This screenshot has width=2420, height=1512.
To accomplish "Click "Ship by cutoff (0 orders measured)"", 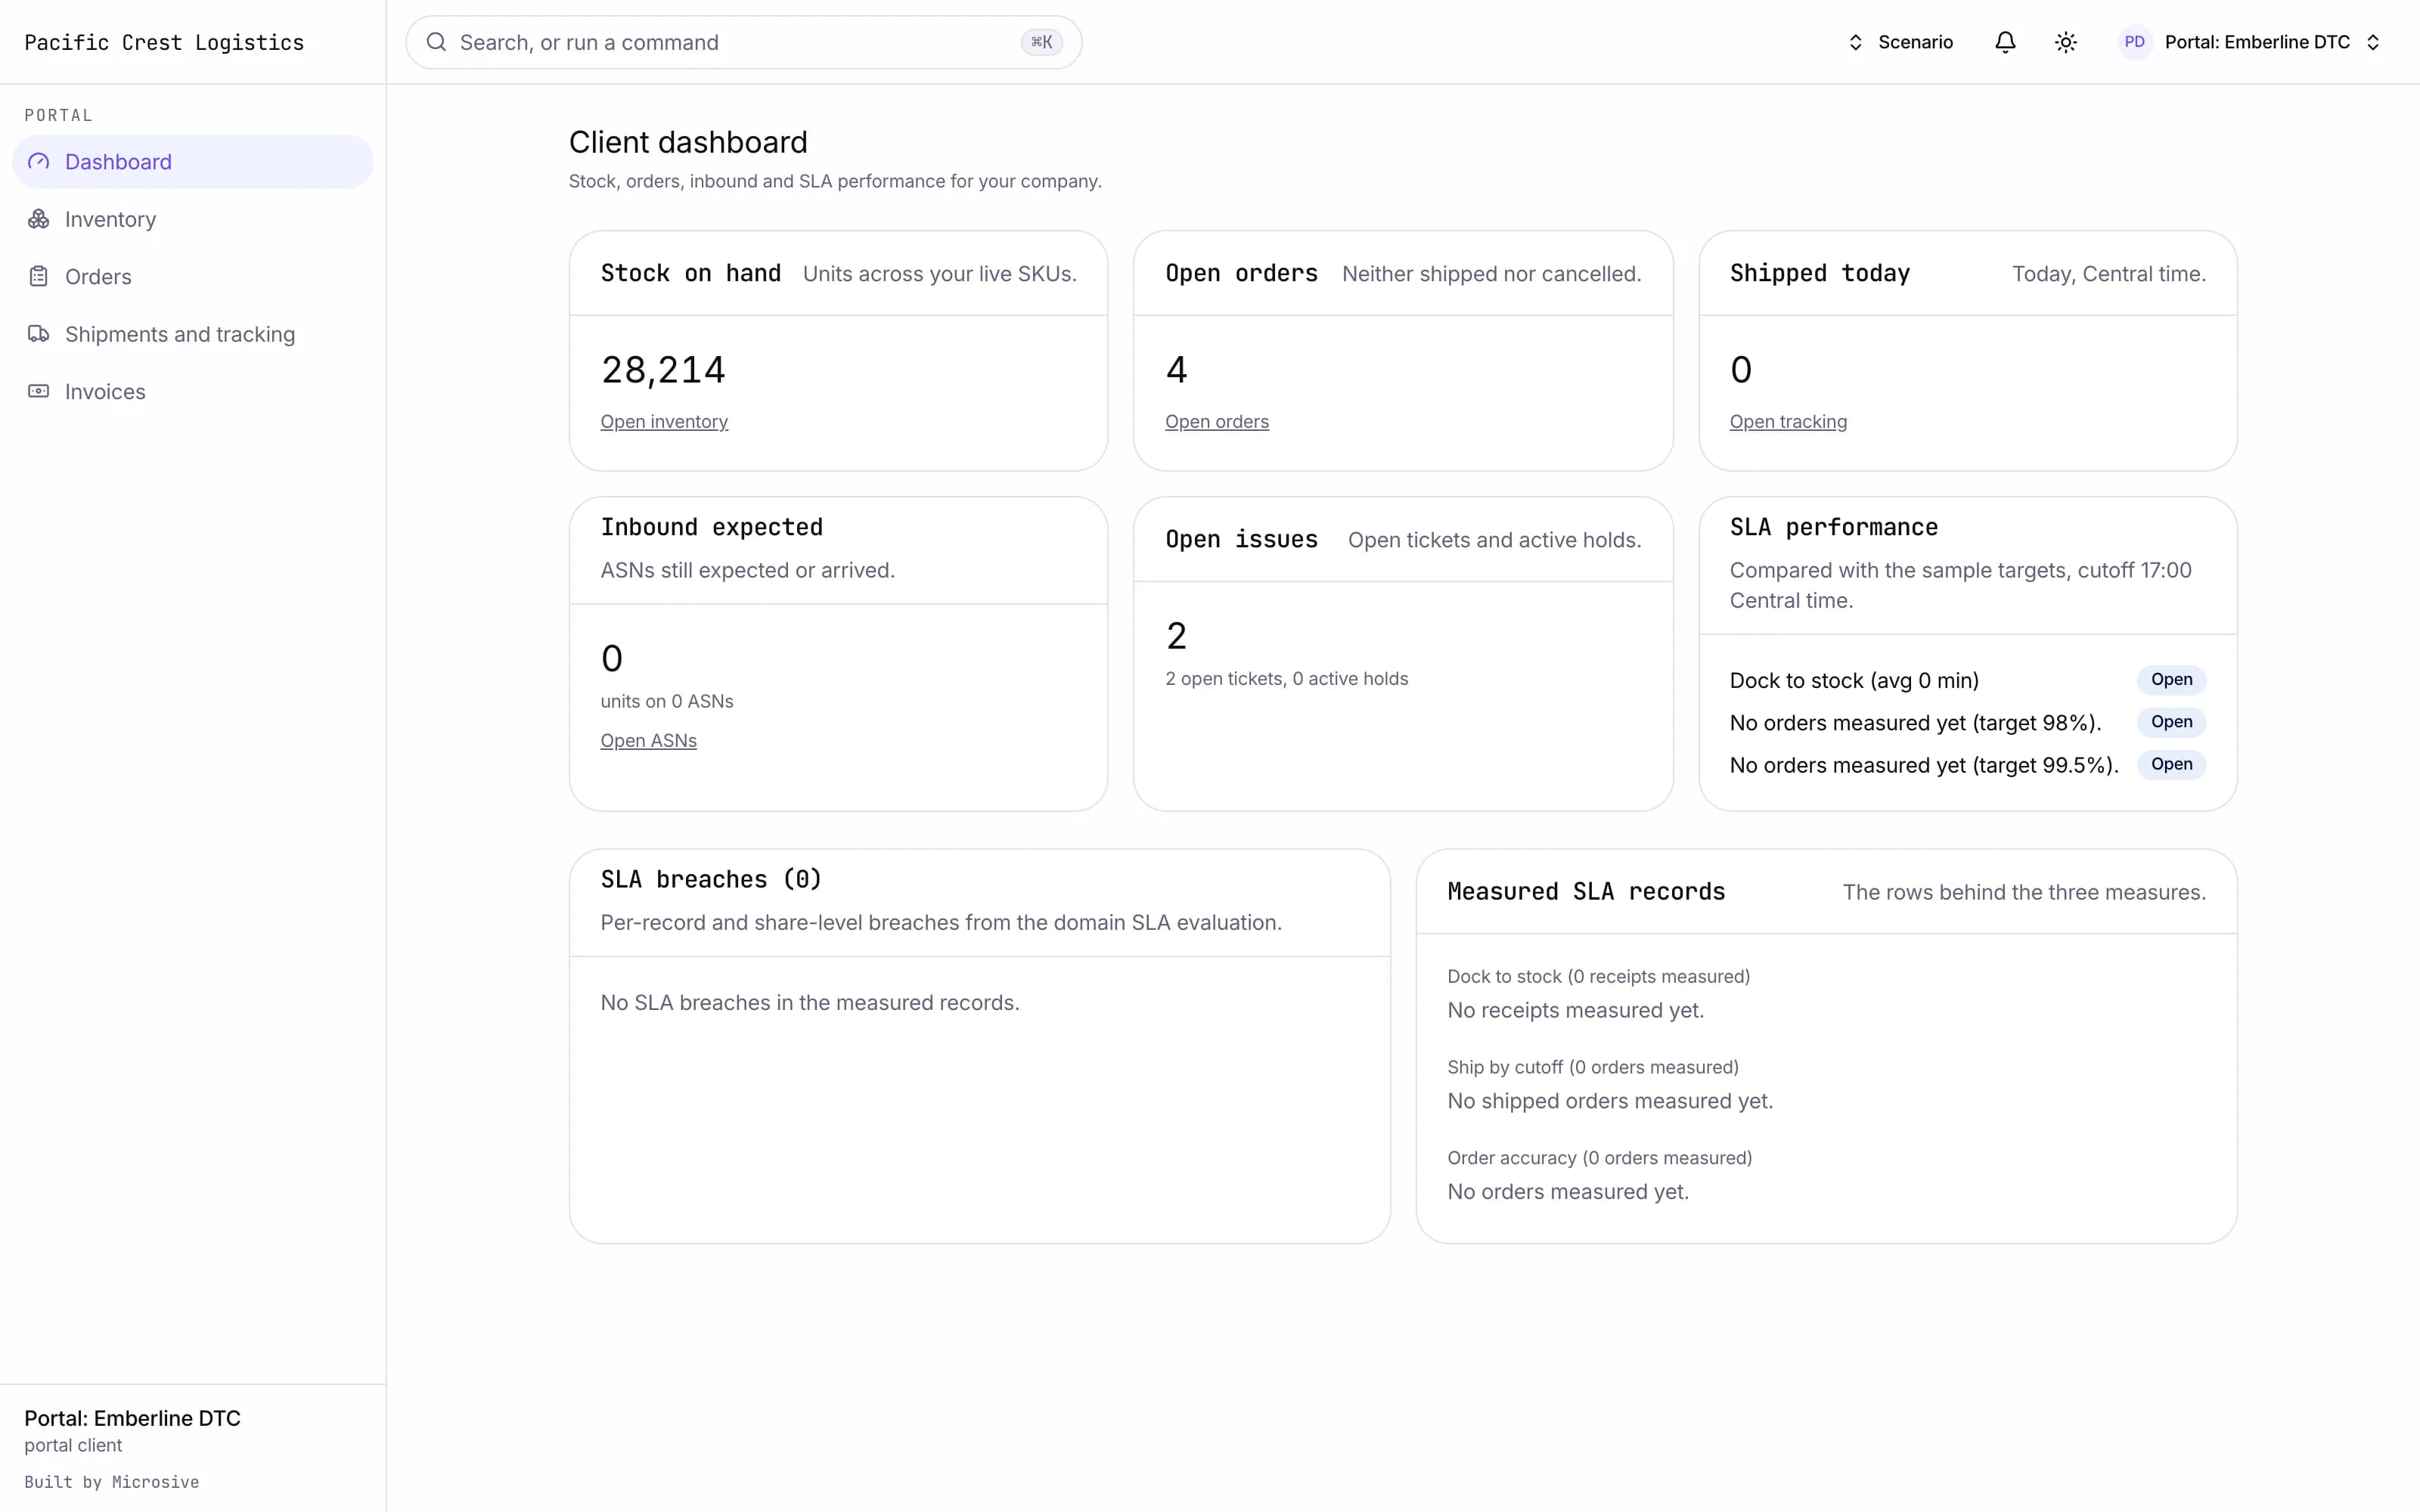I will tap(1592, 1067).
